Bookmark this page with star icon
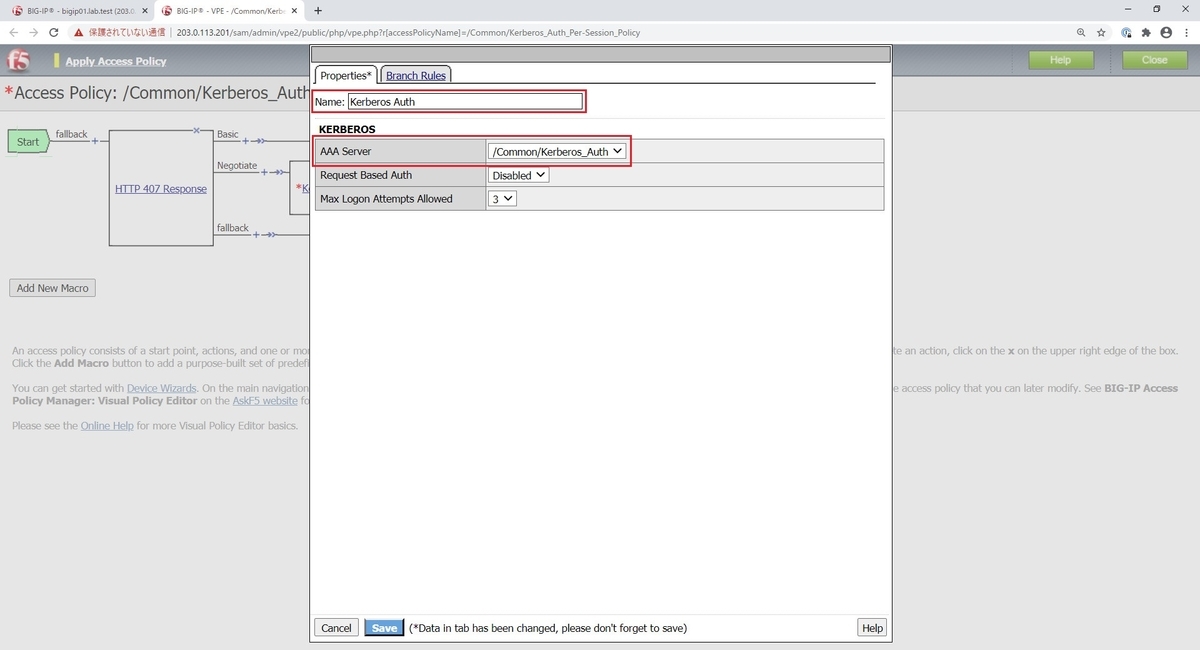Image resolution: width=1200 pixels, height=650 pixels. (x=1101, y=32)
